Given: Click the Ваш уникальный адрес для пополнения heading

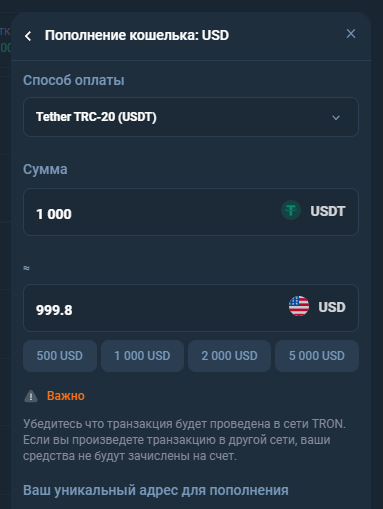Looking at the screenshot, I should 156,490.
